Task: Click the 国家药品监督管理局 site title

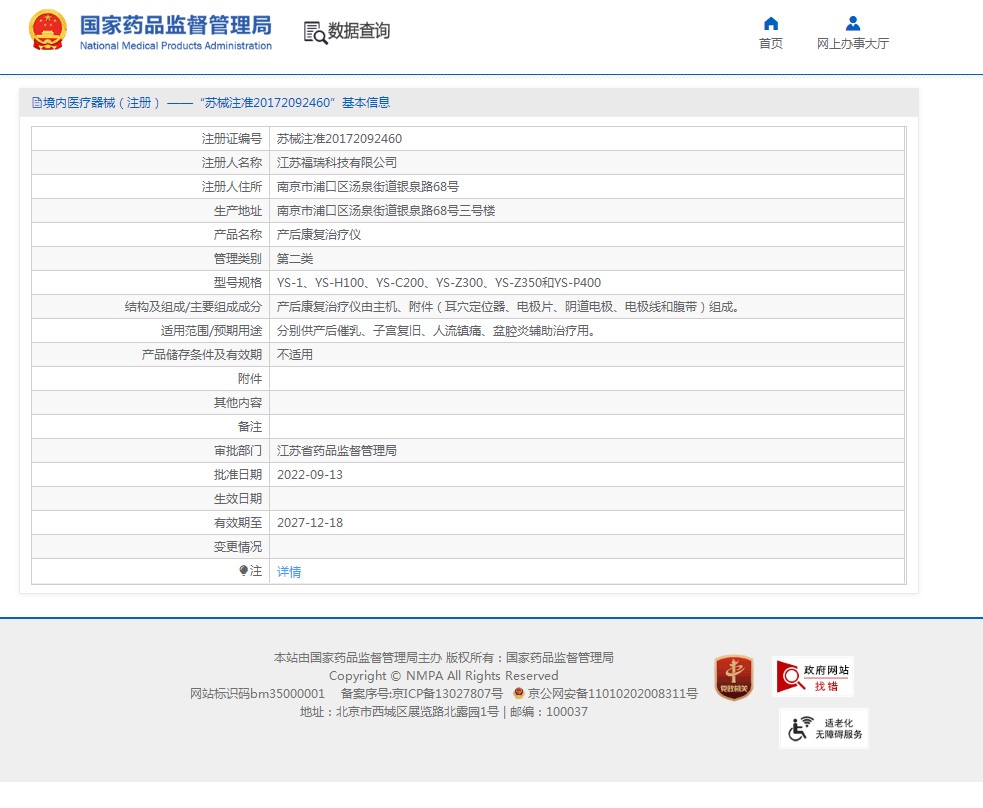Action: 176,25
